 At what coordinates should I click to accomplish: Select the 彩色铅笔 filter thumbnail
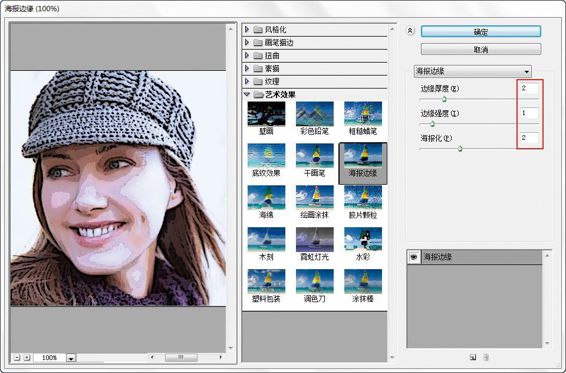click(x=314, y=118)
